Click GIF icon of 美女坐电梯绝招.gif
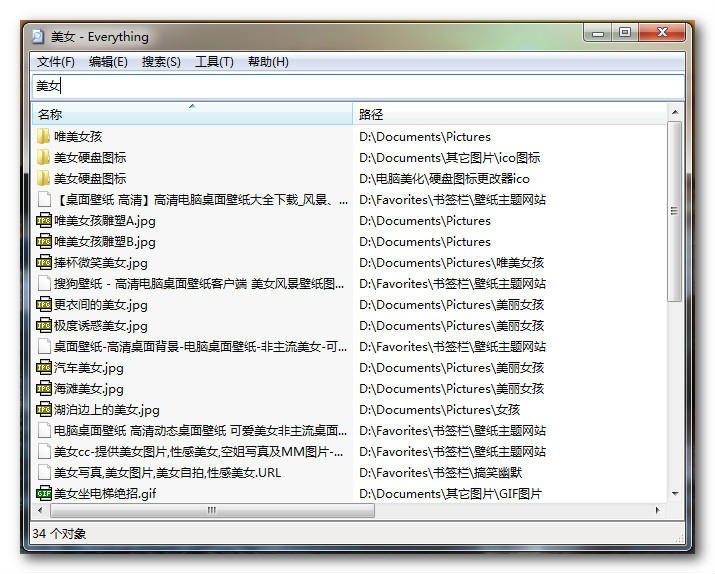The image size is (715, 574). pos(44,493)
